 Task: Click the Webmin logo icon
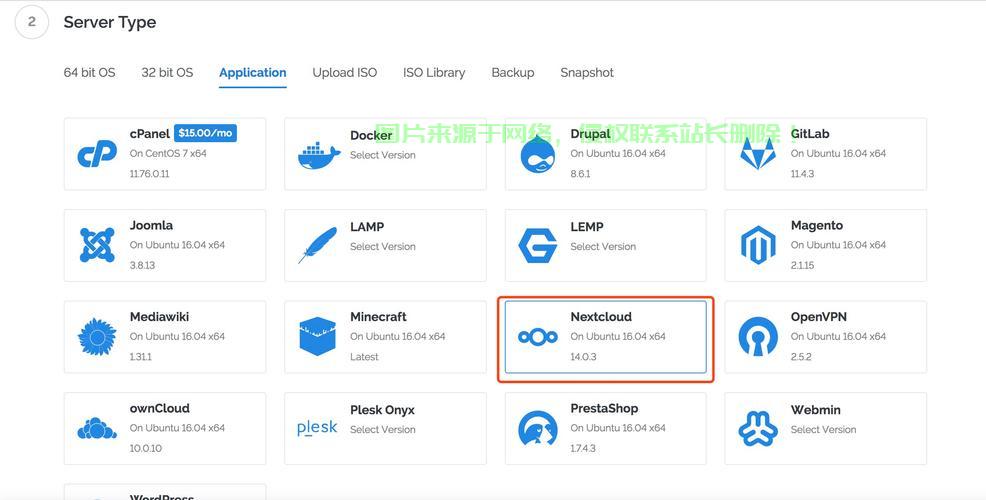click(x=758, y=428)
